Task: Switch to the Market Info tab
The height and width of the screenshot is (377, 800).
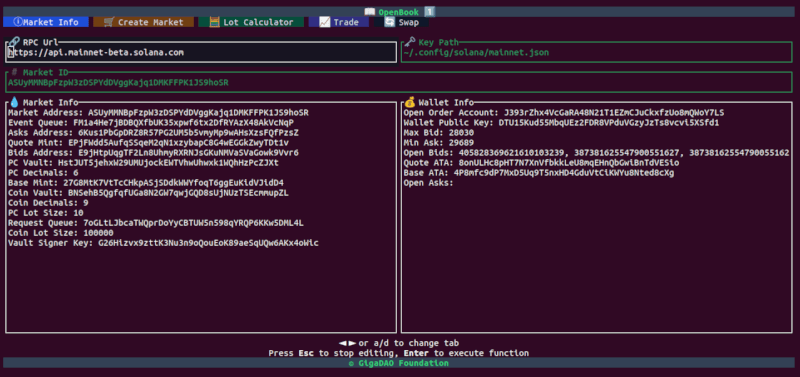Action: tap(46, 22)
